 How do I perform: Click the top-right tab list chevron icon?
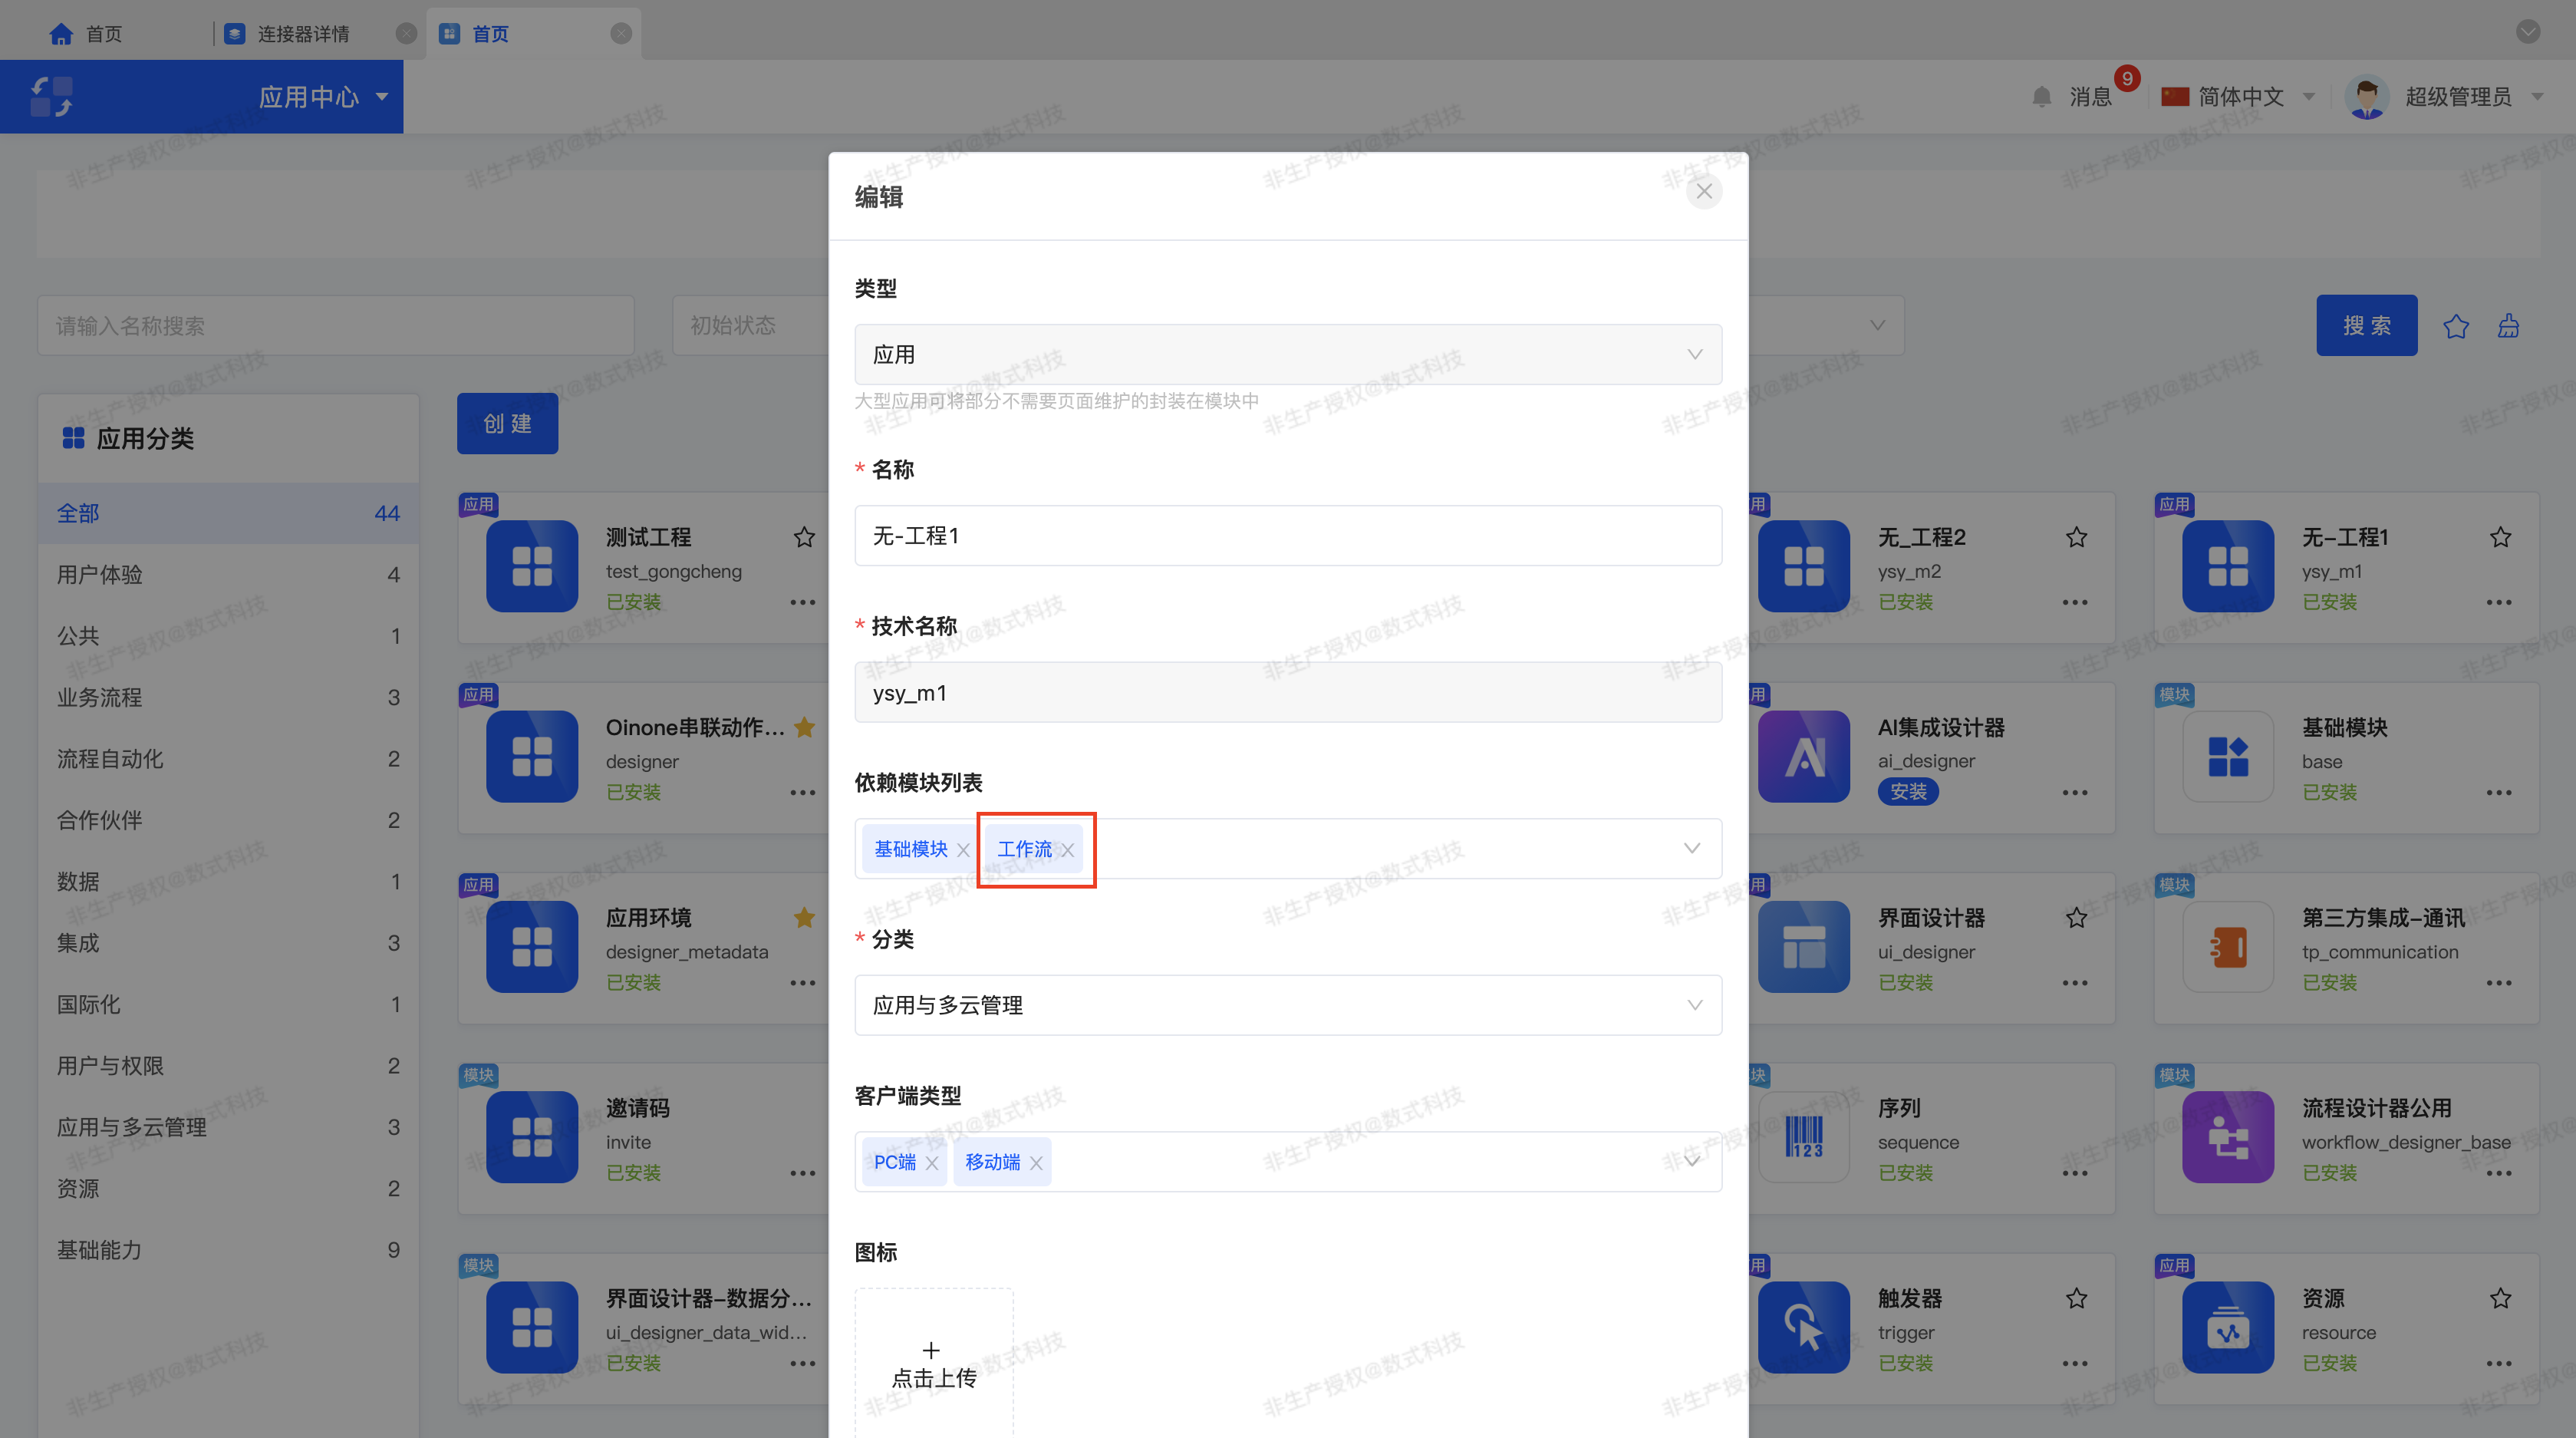(x=2528, y=32)
